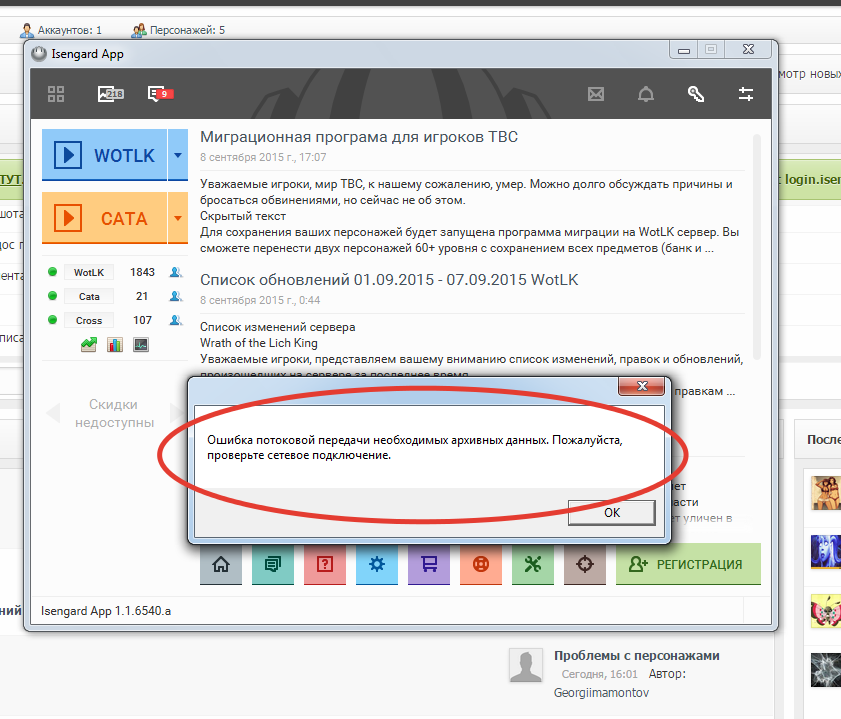Minimize the Isengard App window
Screen dimensions: 841x719
point(684,50)
